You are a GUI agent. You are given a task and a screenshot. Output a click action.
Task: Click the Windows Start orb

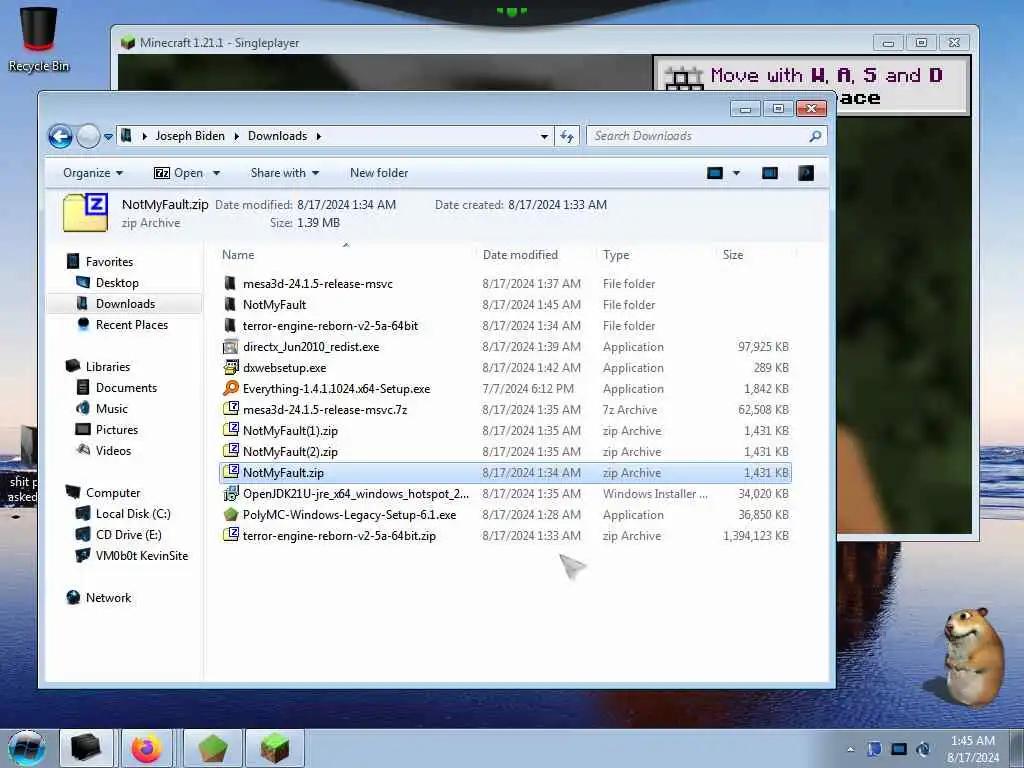(x=27, y=748)
